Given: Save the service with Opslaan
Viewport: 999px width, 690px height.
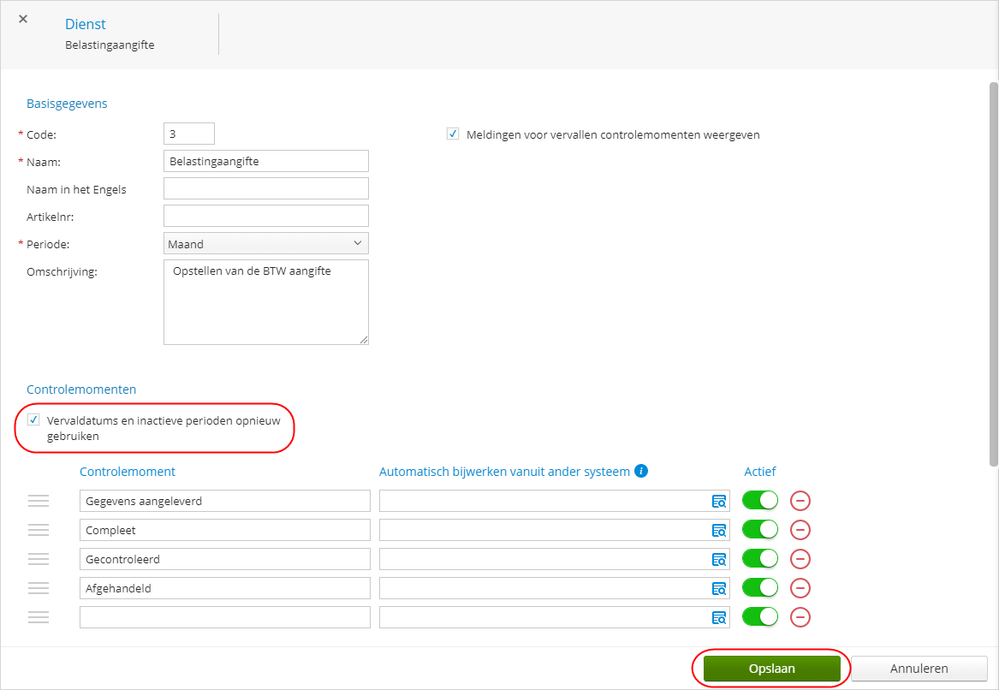Looking at the screenshot, I should point(772,668).
